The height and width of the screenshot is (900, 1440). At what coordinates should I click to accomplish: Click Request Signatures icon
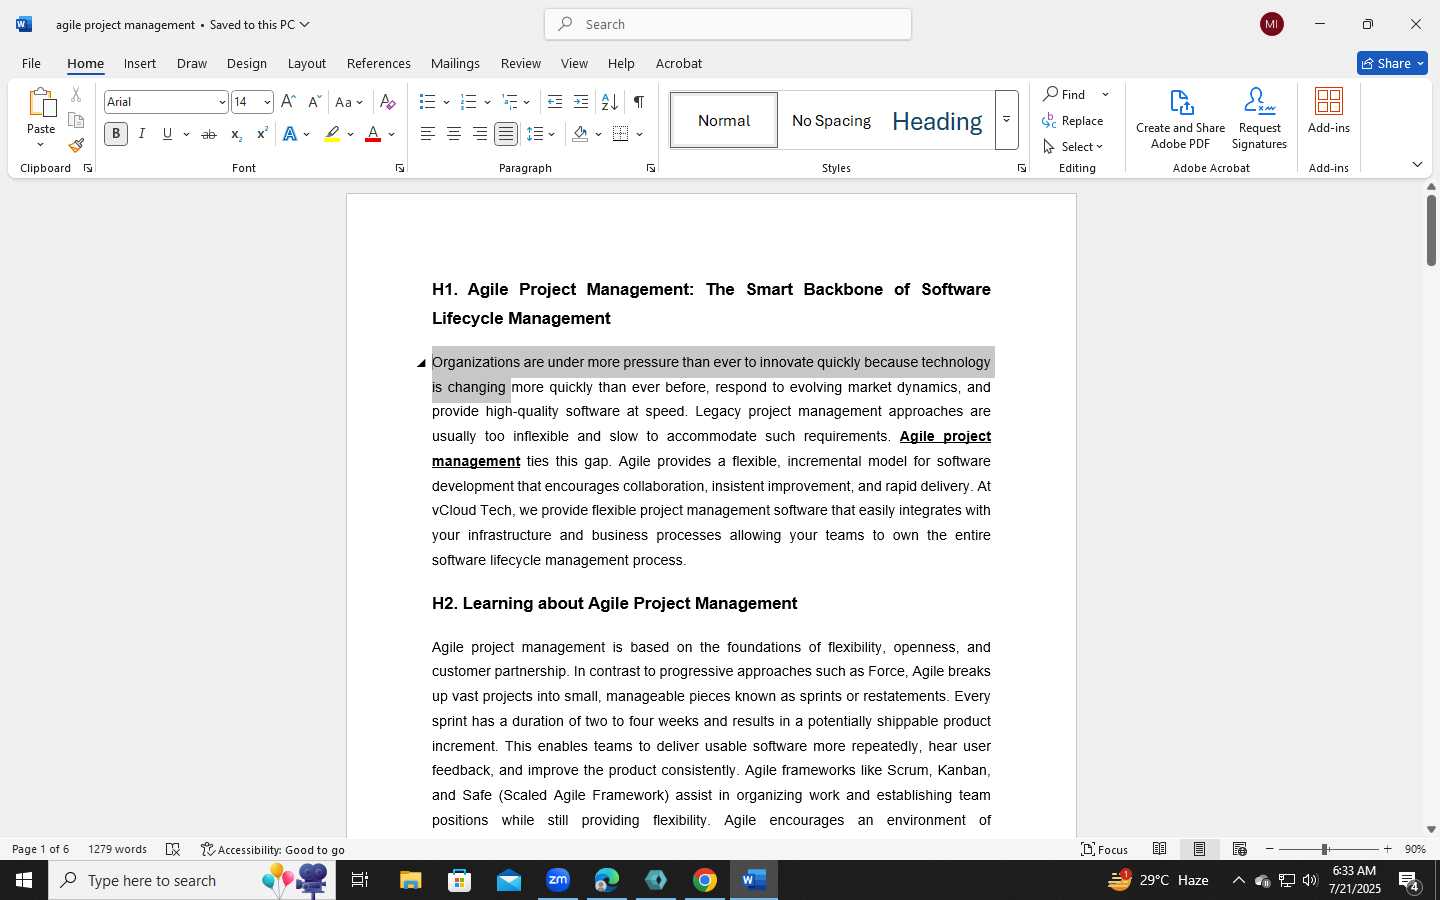(x=1259, y=119)
